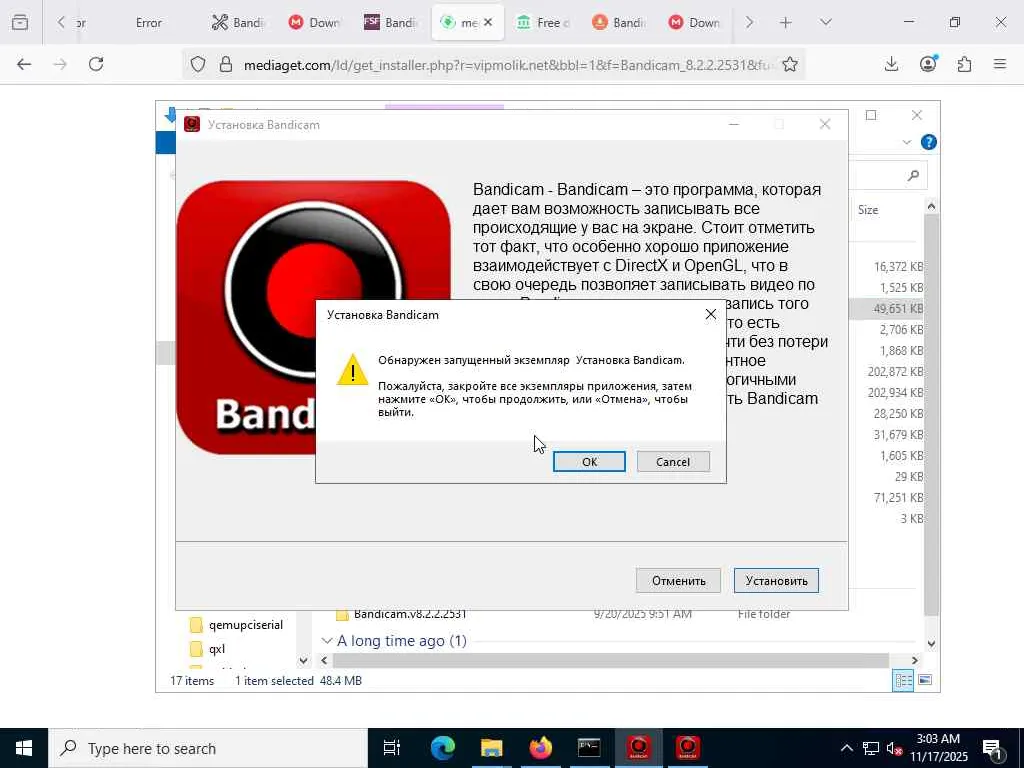
Task: Click the padlock site security icon
Action: tap(225, 65)
